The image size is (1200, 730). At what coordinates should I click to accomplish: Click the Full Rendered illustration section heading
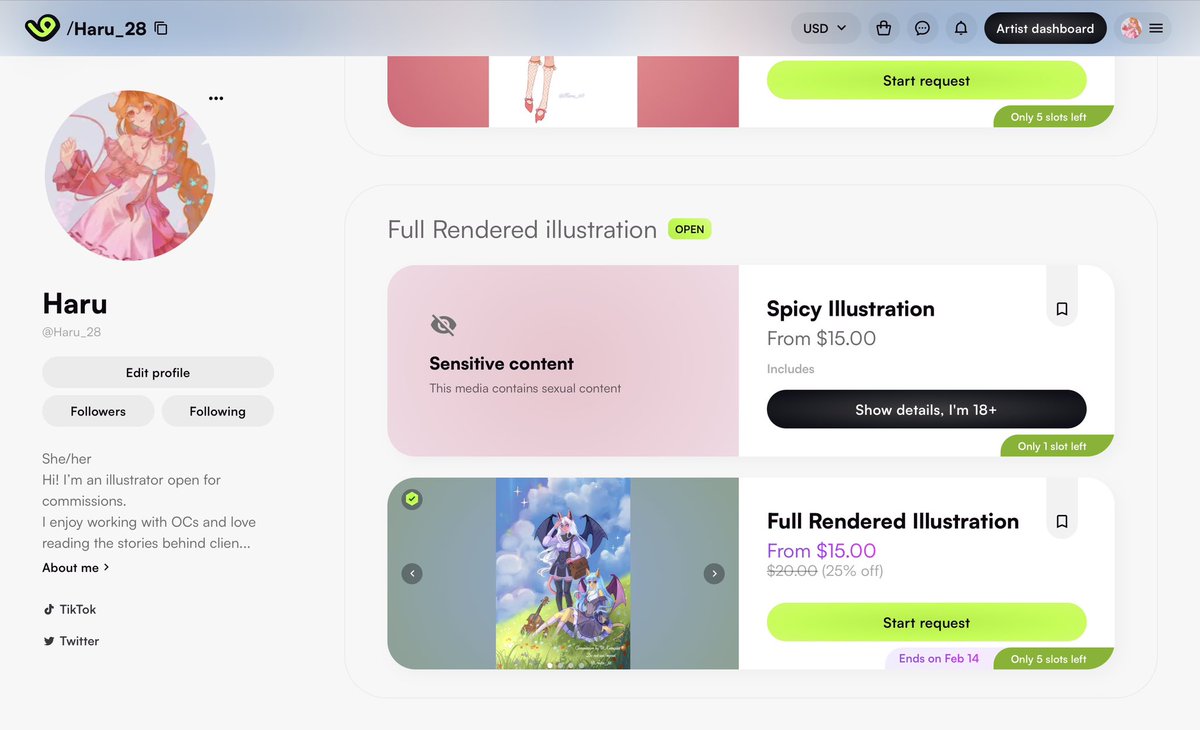[522, 229]
